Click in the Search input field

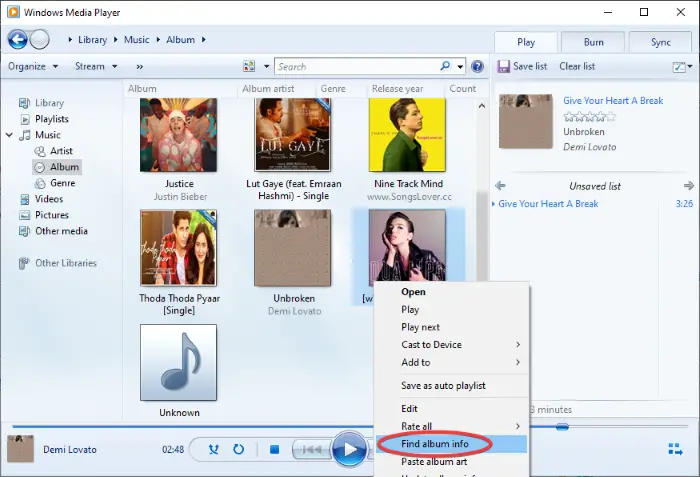[357, 67]
